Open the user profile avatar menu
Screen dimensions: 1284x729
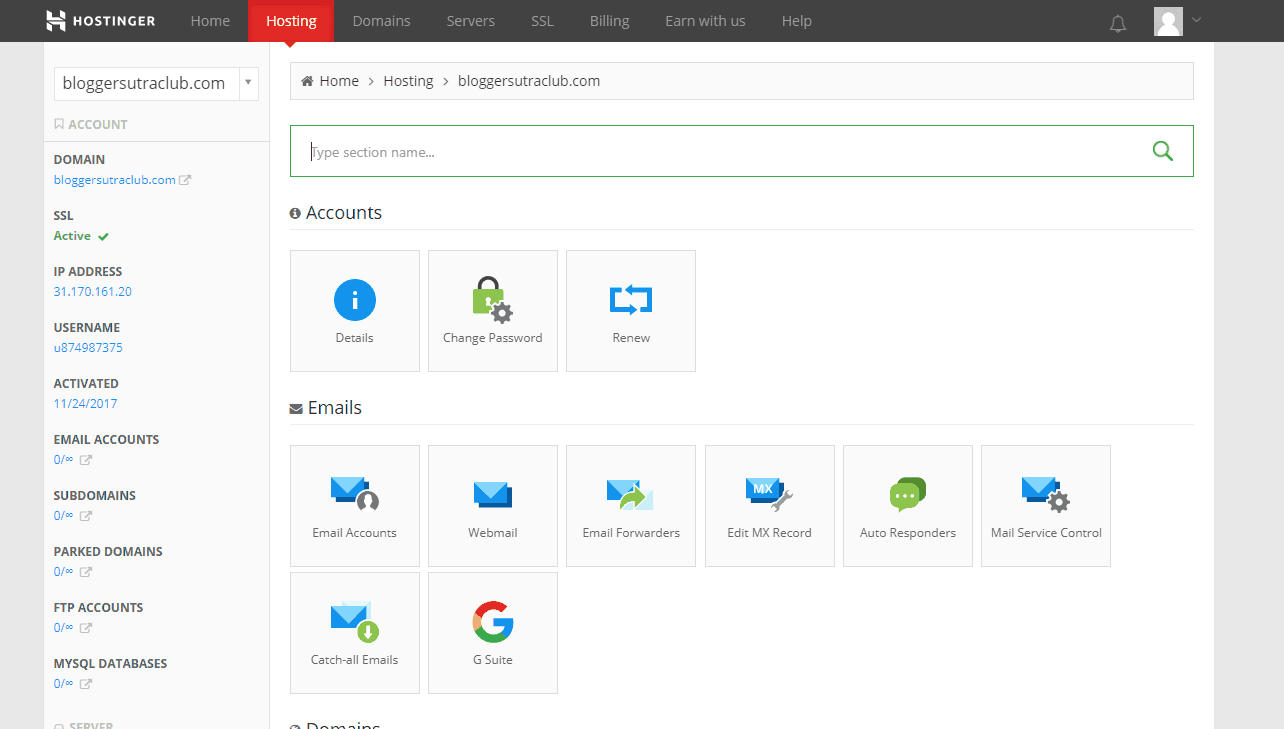[x=1176, y=21]
